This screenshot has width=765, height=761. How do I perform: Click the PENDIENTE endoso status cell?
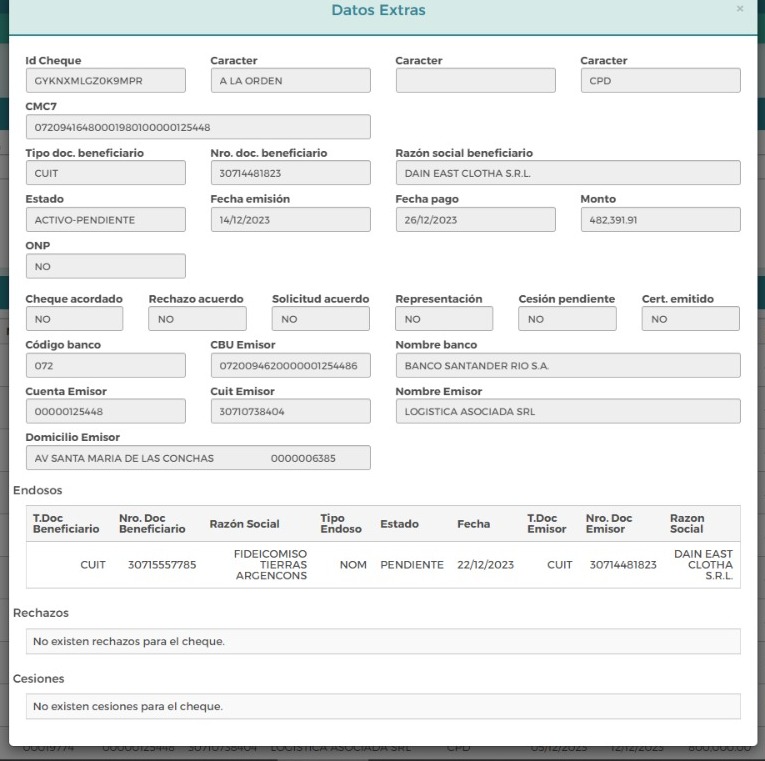coord(412,564)
